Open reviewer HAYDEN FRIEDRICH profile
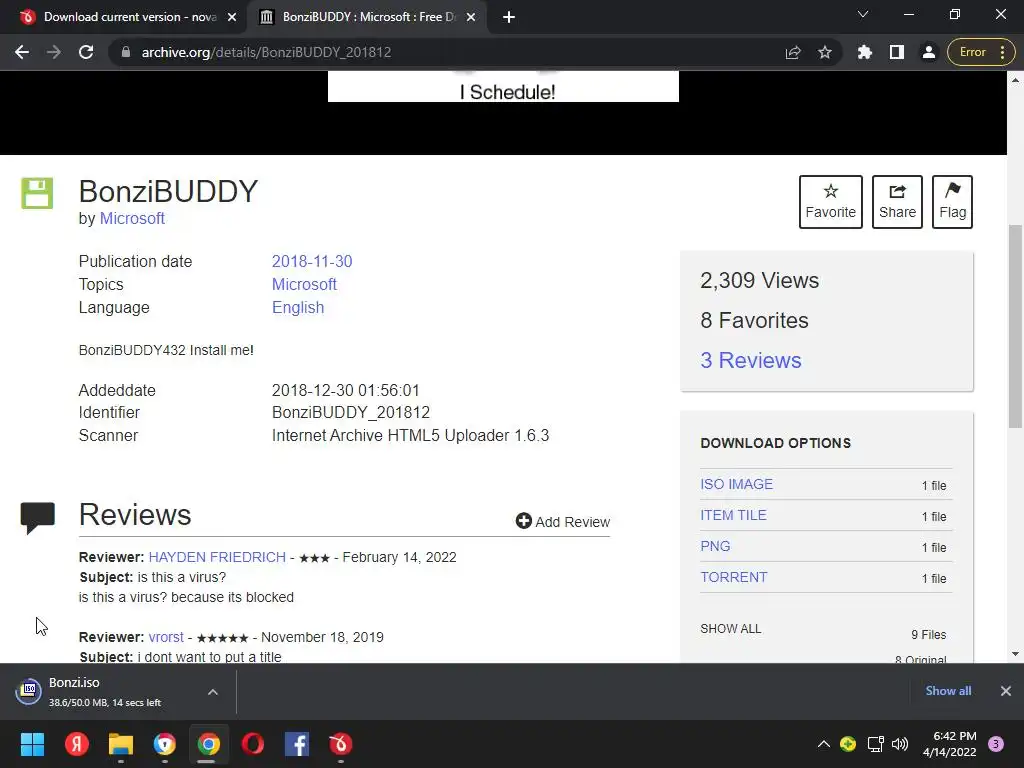This screenshot has height=768, width=1024. click(x=217, y=557)
